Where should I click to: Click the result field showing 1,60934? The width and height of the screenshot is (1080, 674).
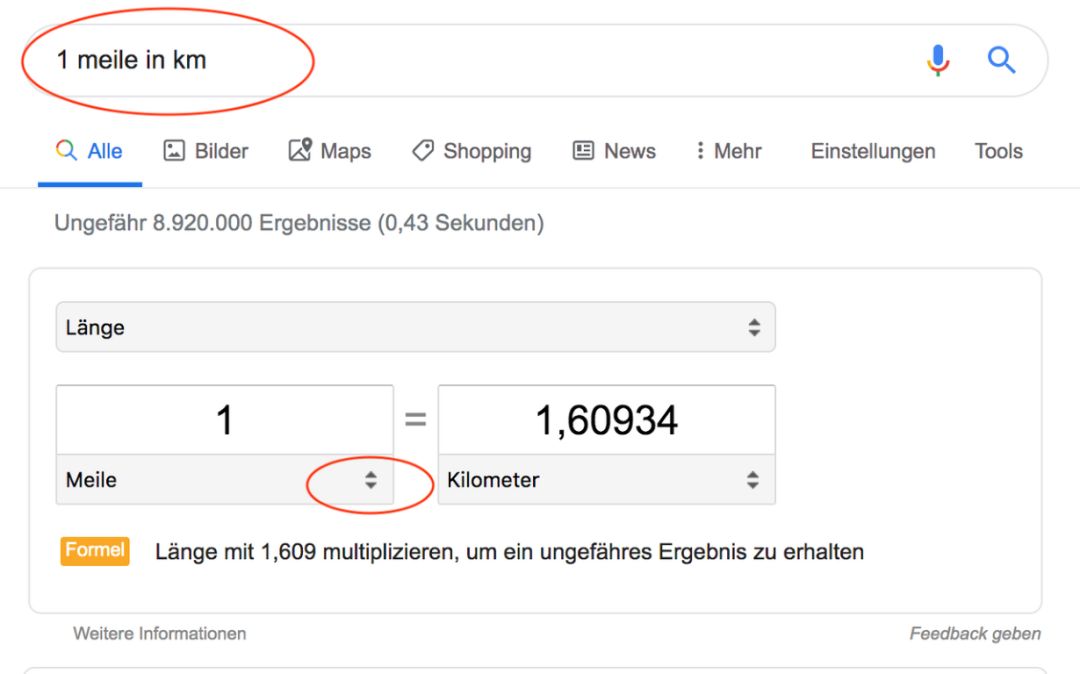[x=606, y=420]
